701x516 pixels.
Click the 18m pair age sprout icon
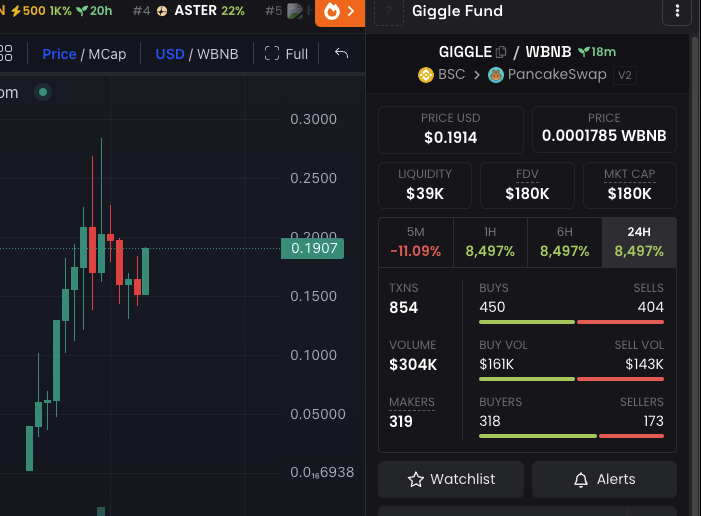583,52
